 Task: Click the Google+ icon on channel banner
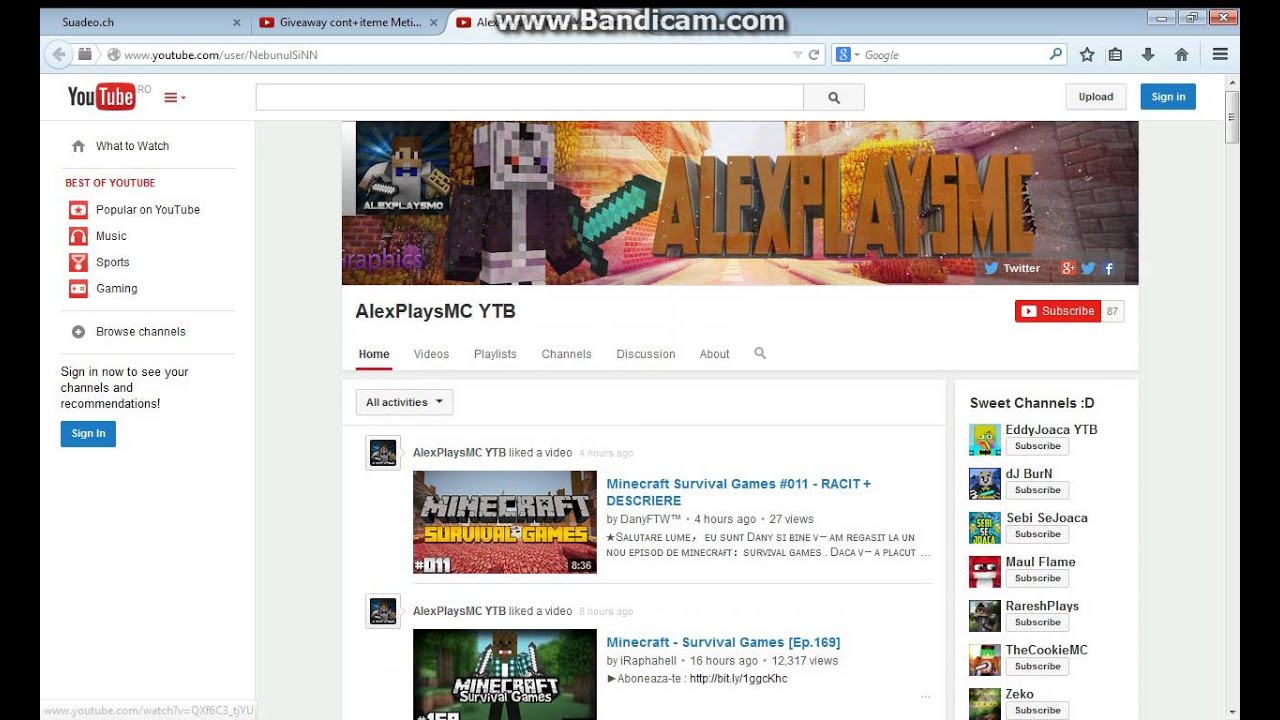[1068, 268]
